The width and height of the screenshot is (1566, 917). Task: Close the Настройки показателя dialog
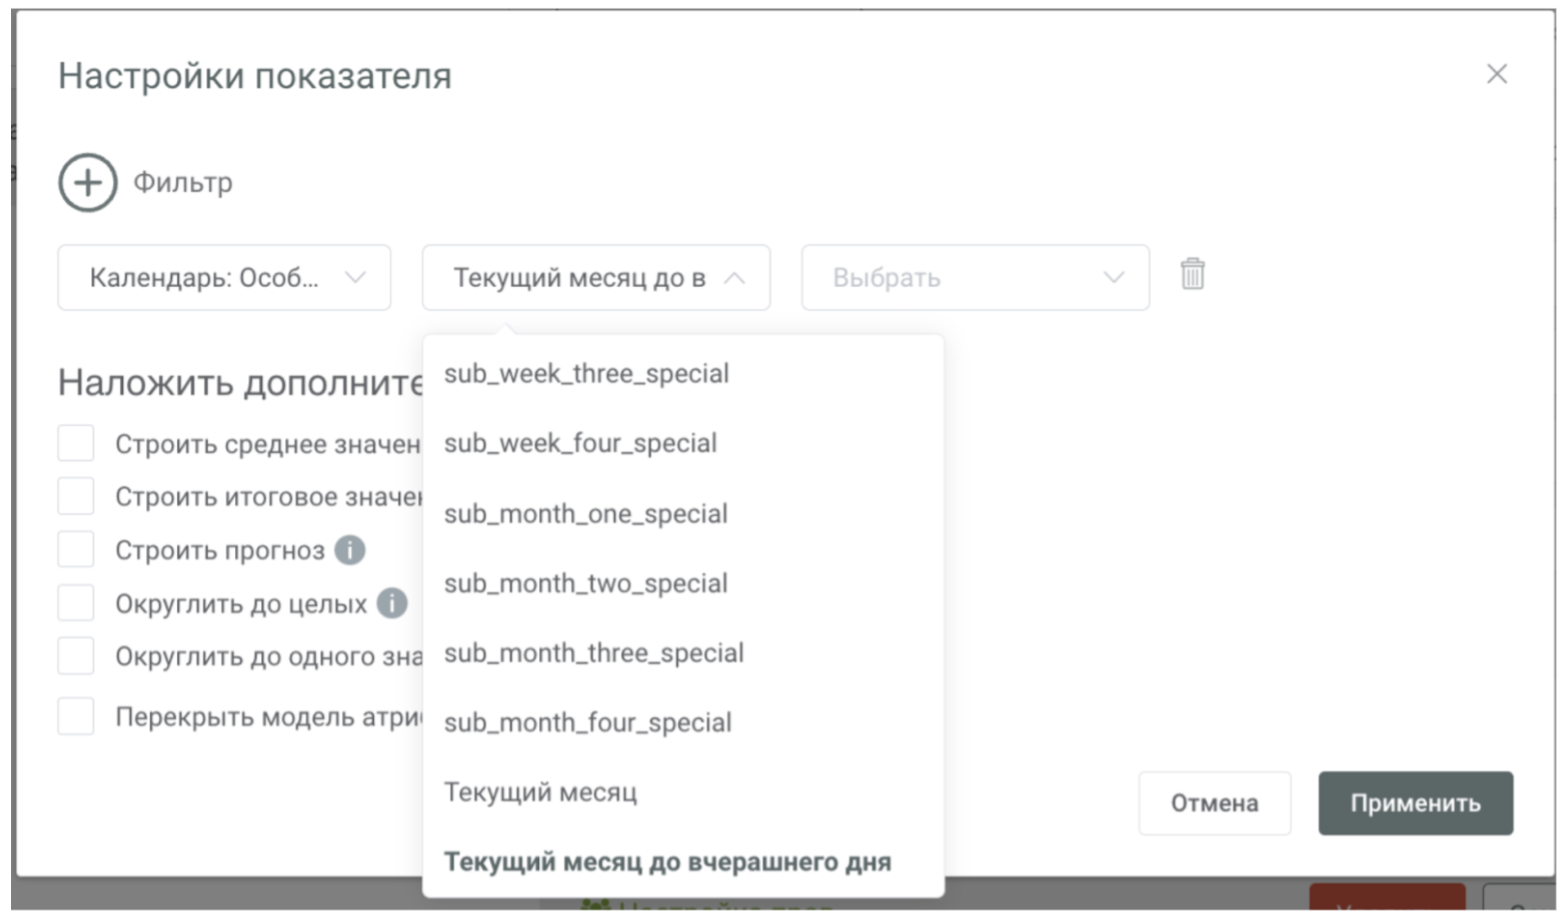coord(1496,74)
